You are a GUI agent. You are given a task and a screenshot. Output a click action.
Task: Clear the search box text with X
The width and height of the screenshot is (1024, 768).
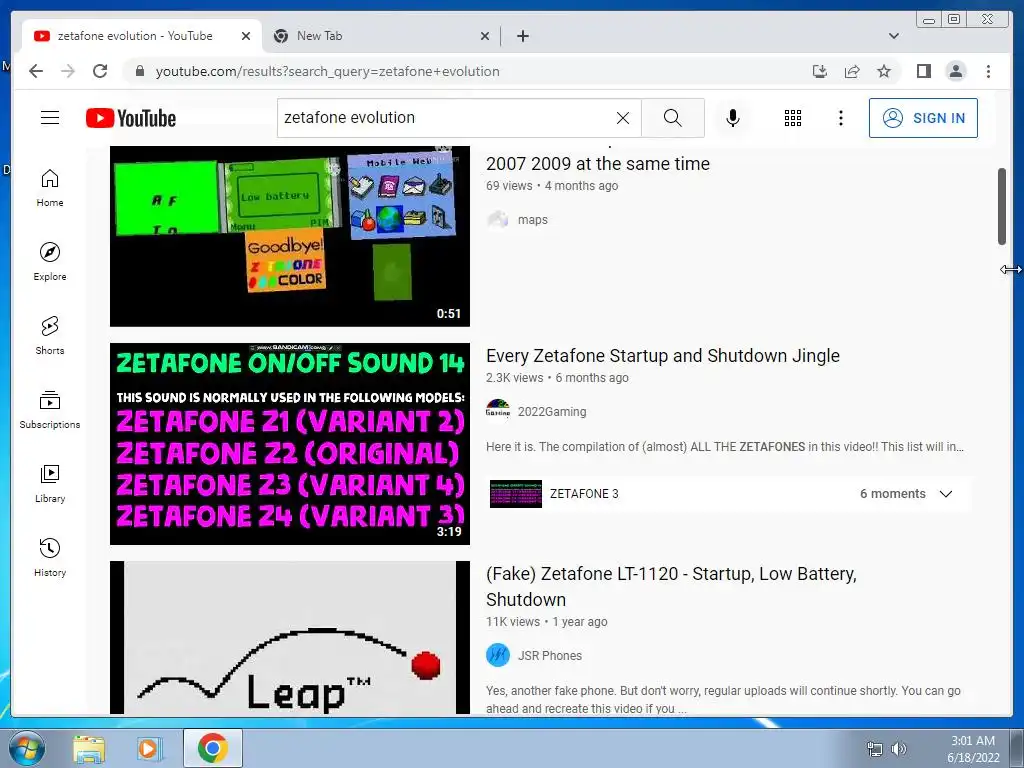623,118
